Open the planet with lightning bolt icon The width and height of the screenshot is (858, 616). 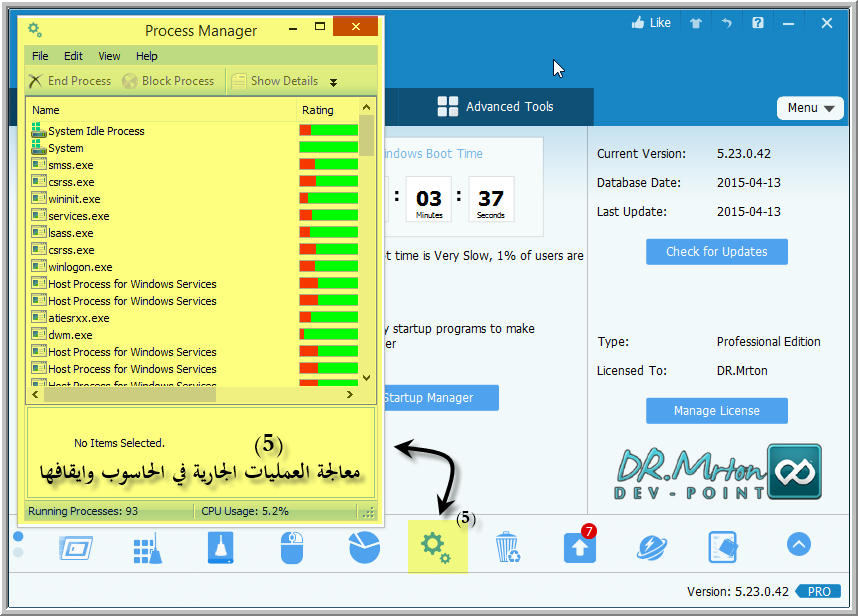coord(652,548)
